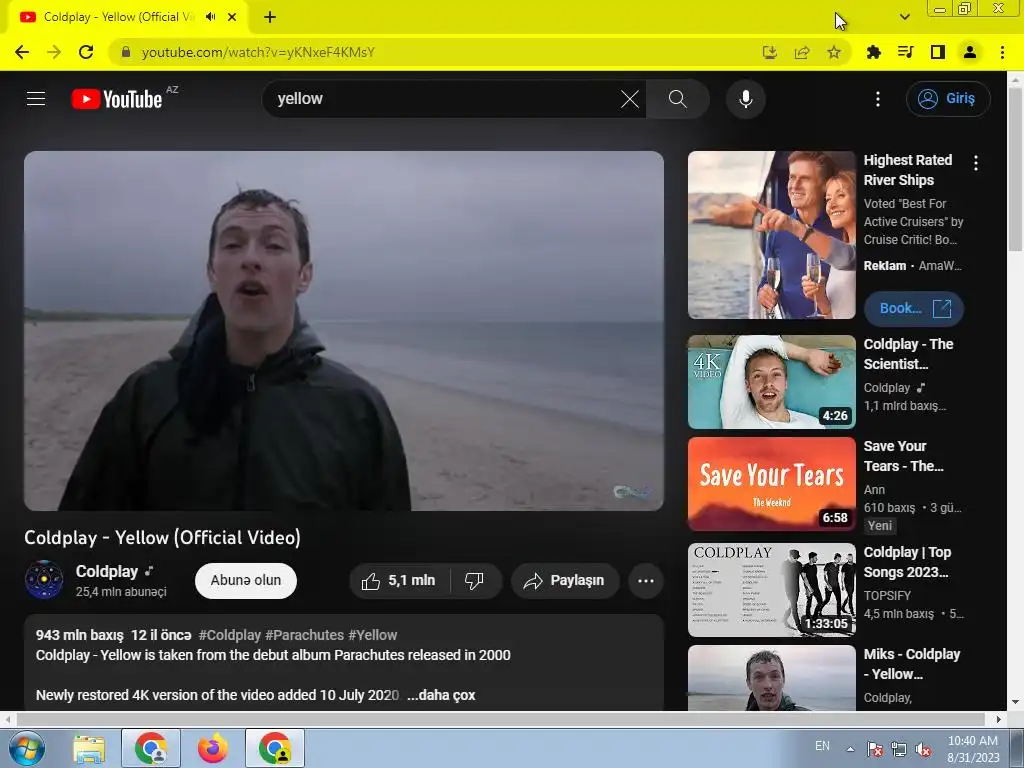Show hidden tray icons arrow

tap(850, 749)
